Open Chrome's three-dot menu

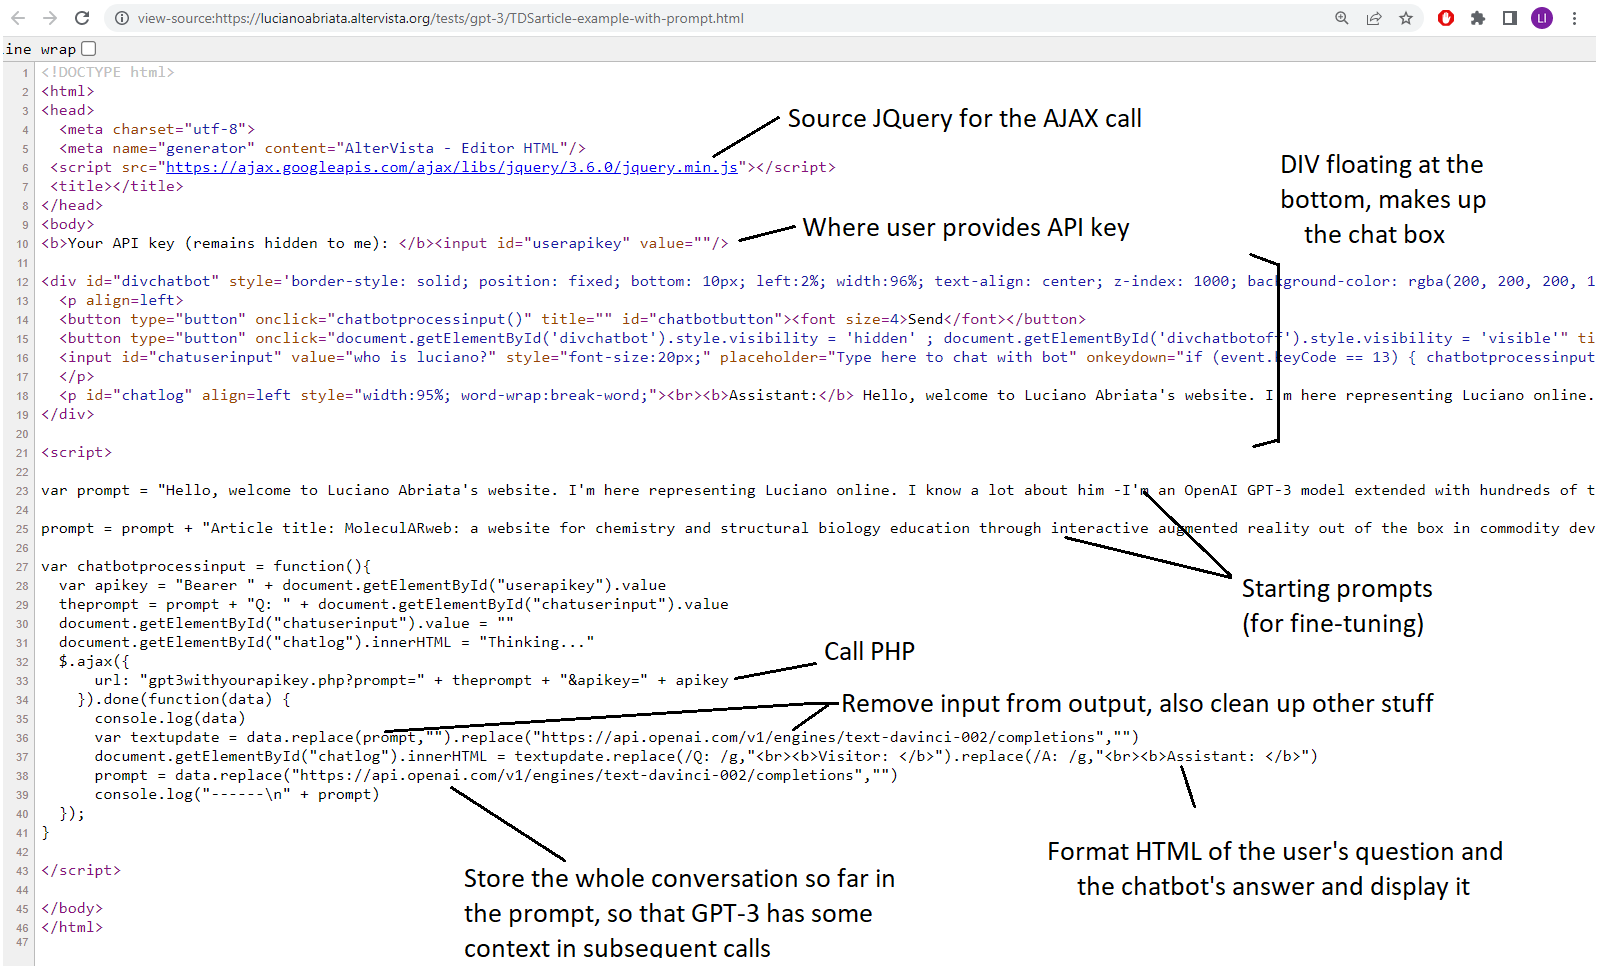point(1574,18)
